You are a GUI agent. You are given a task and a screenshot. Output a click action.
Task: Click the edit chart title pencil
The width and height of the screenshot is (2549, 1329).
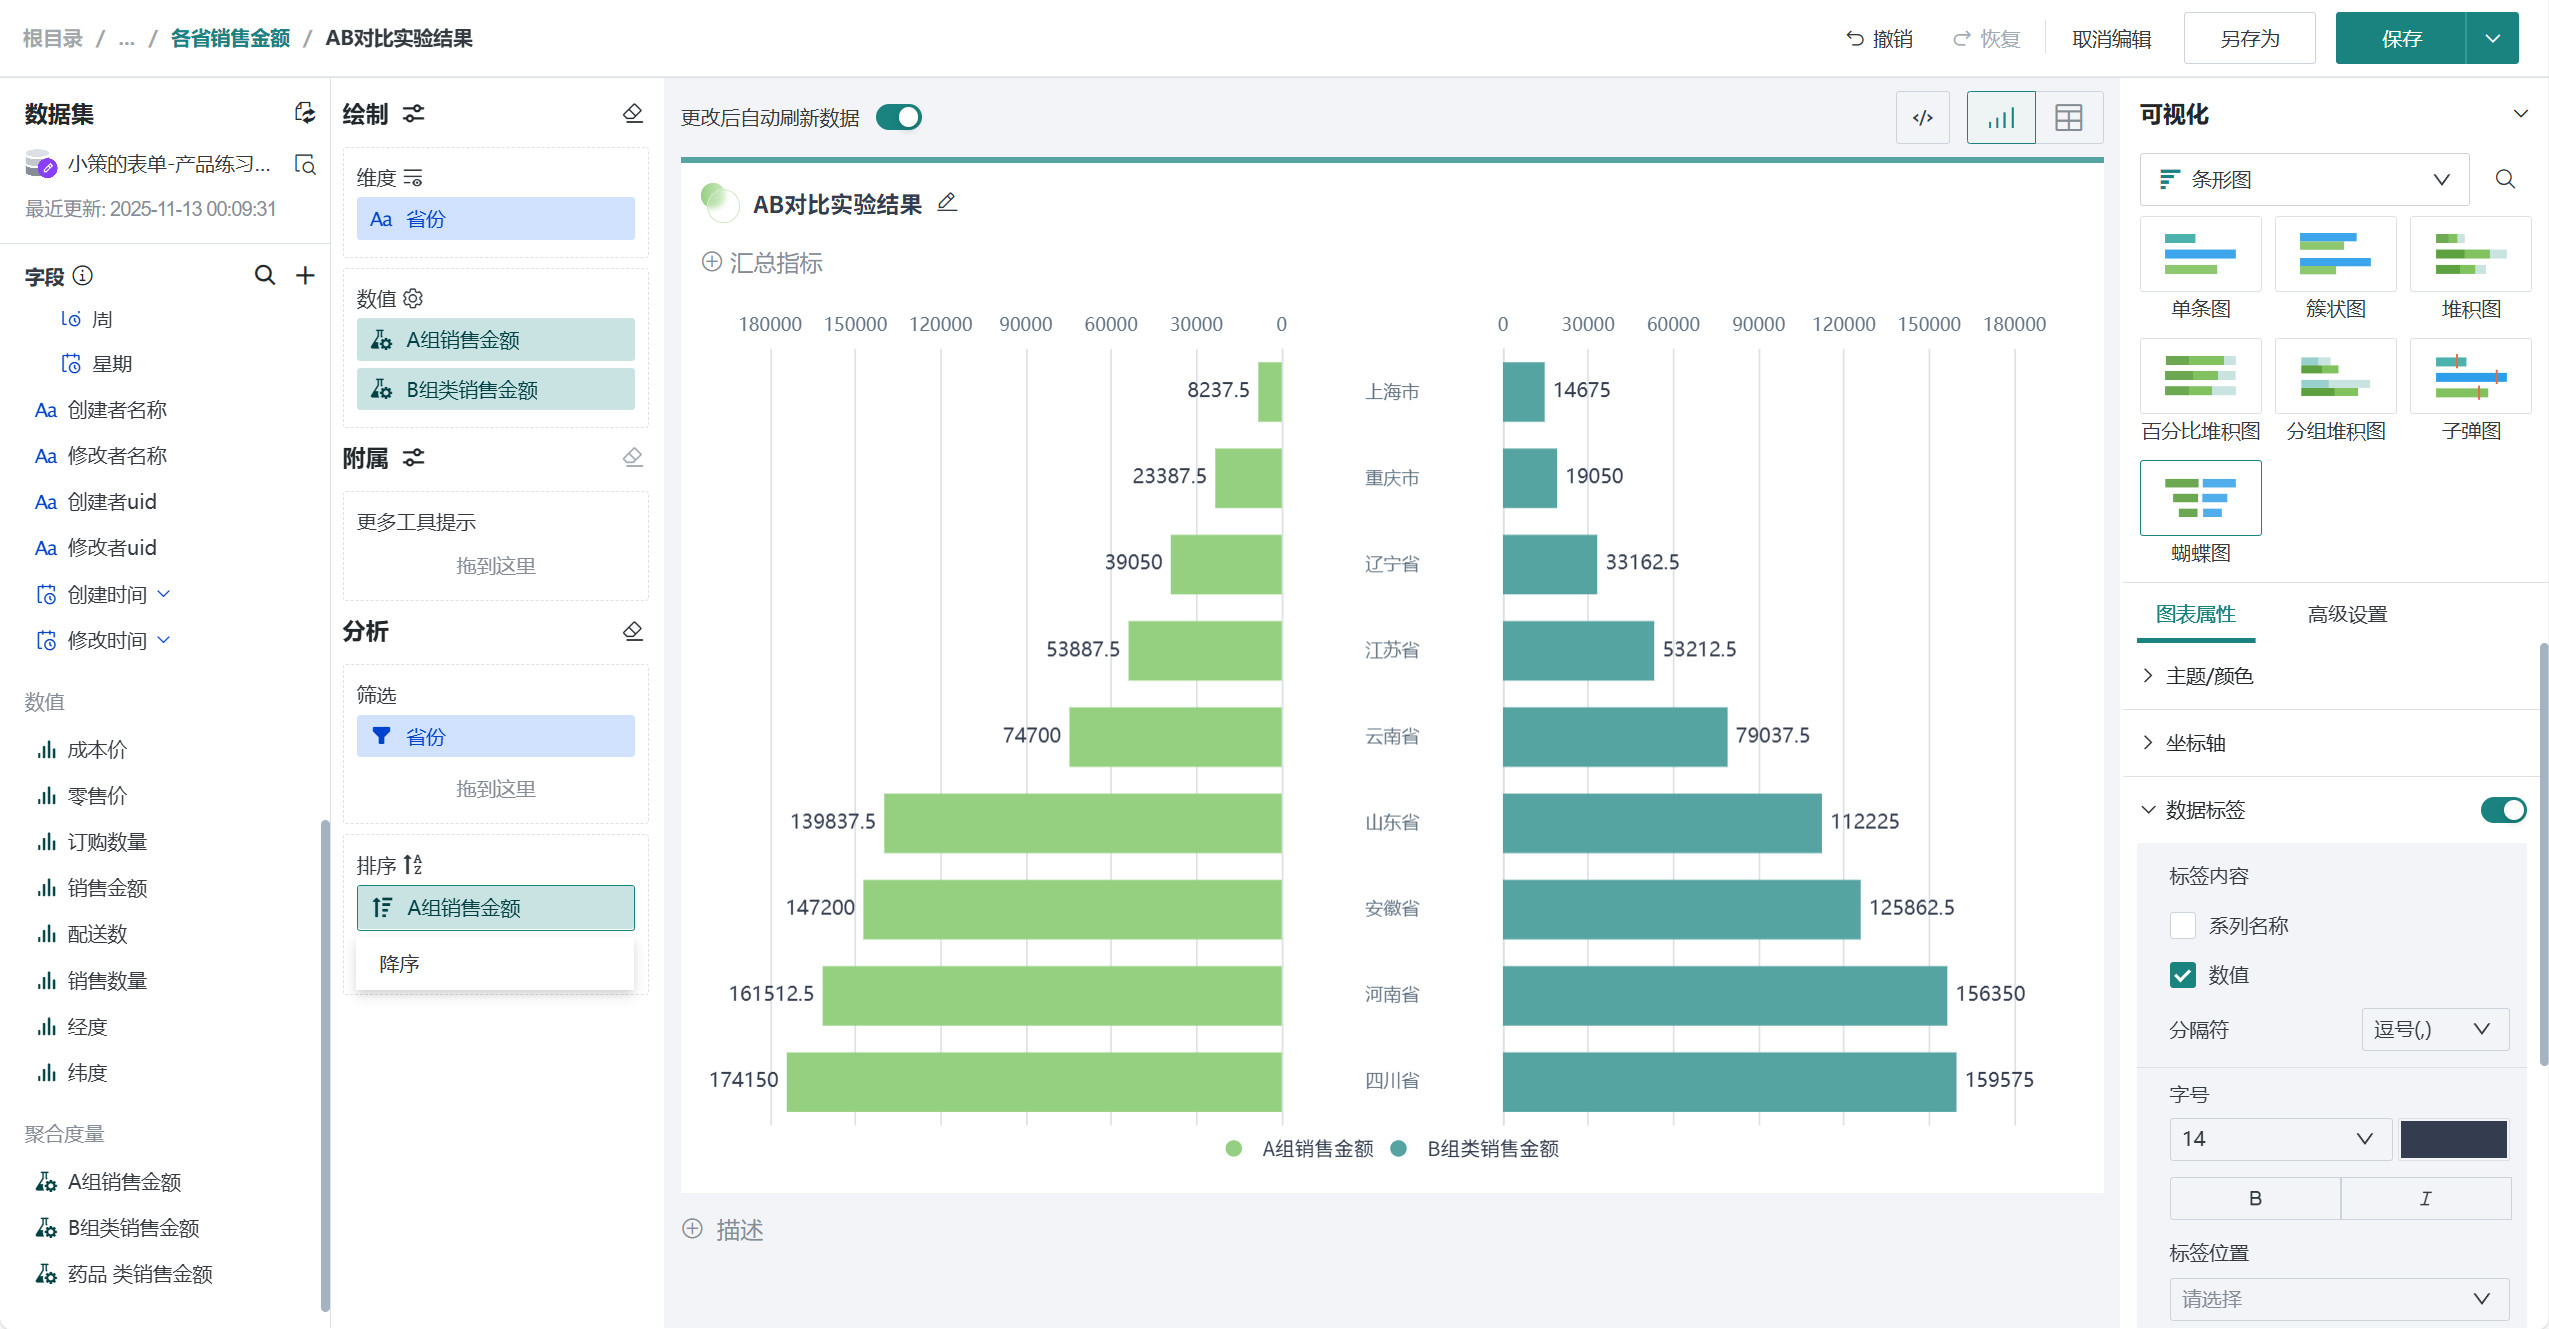click(947, 203)
